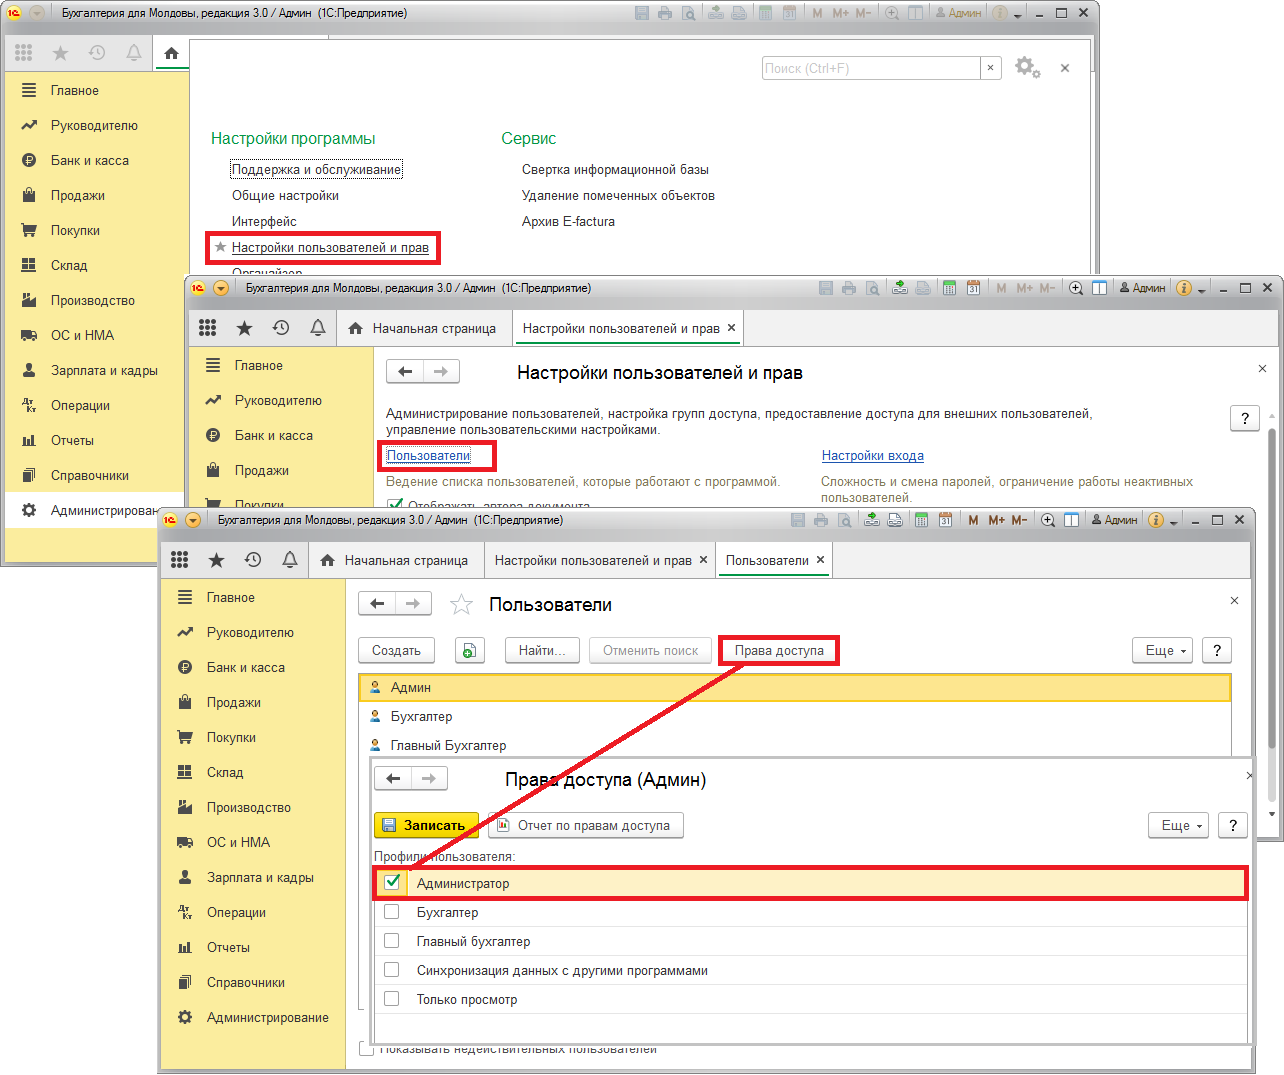Viewport: 1284px width, 1075px height.
Task: Create user by copying icon button
Action: [x=470, y=651]
